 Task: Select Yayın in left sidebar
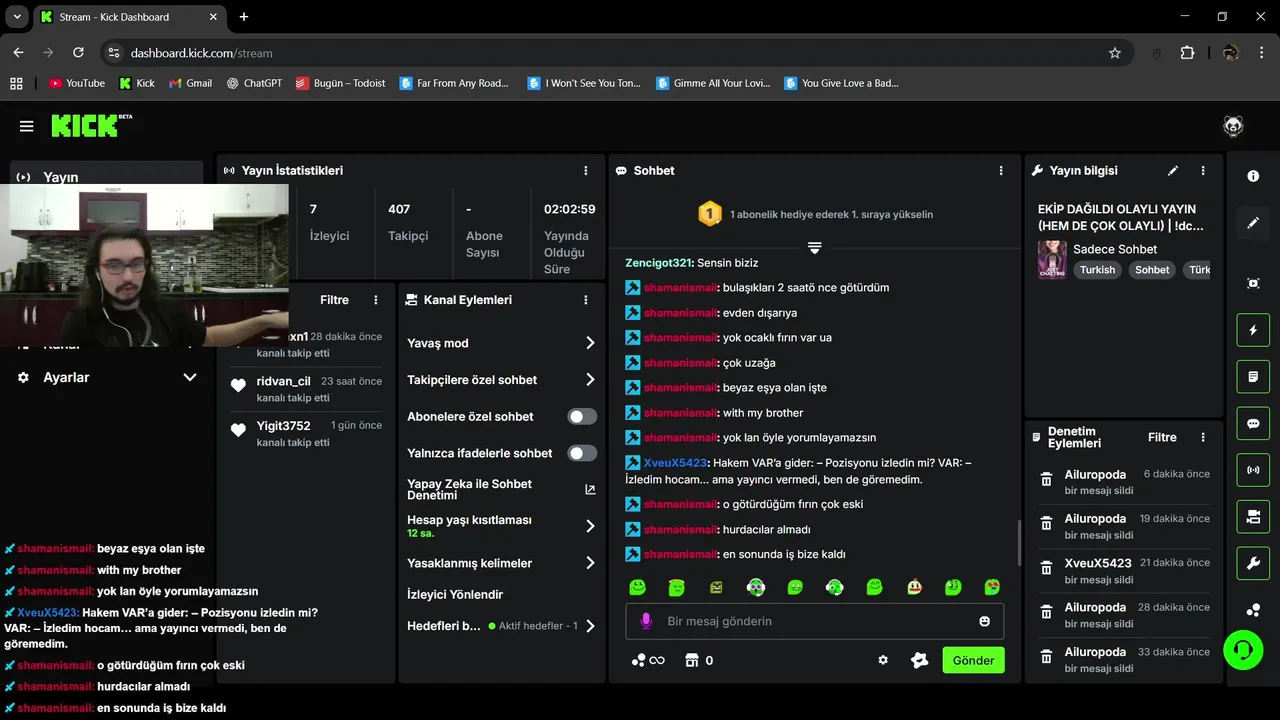(x=106, y=177)
